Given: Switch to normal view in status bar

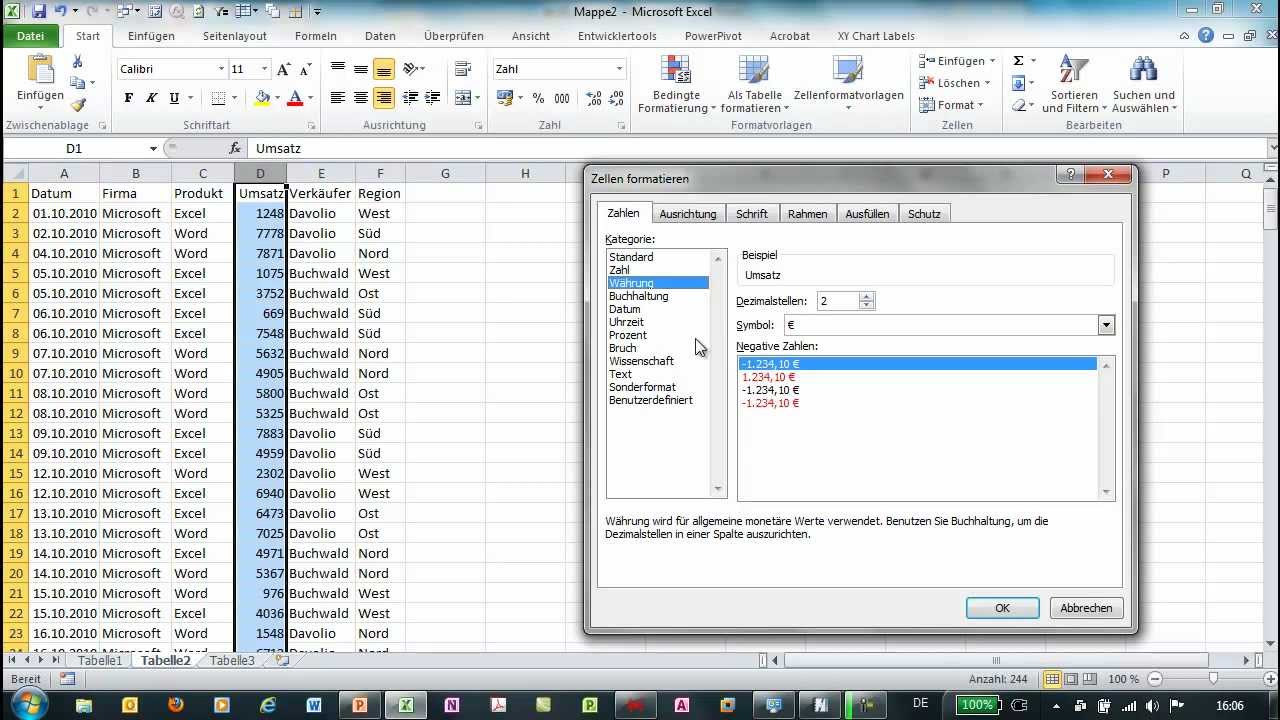Looking at the screenshot, I should coord(1052,679).
